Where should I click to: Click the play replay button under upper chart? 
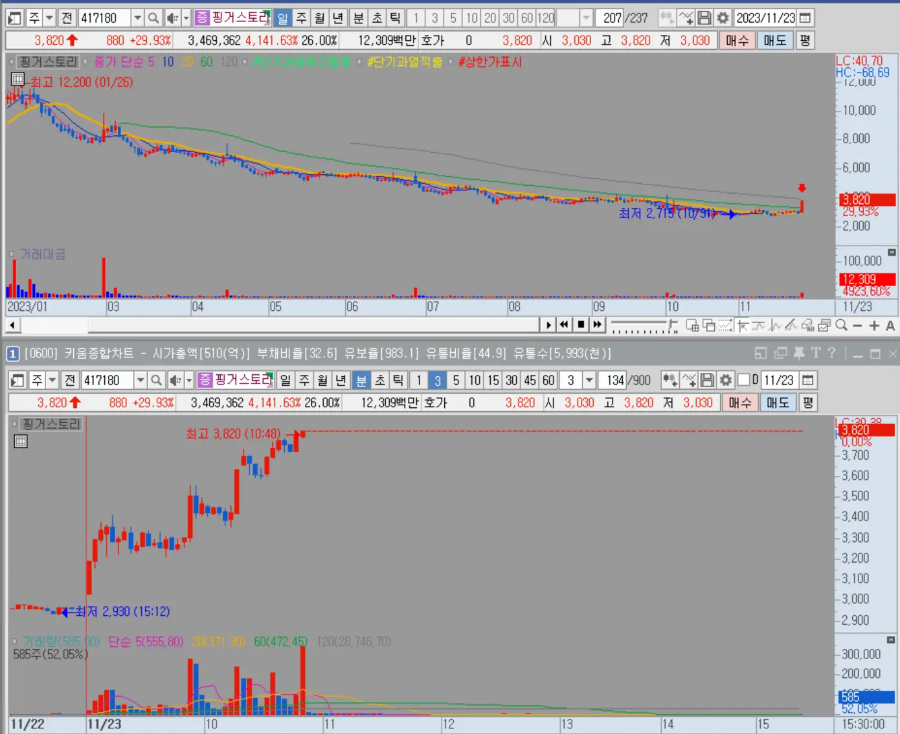coord(548,325)
